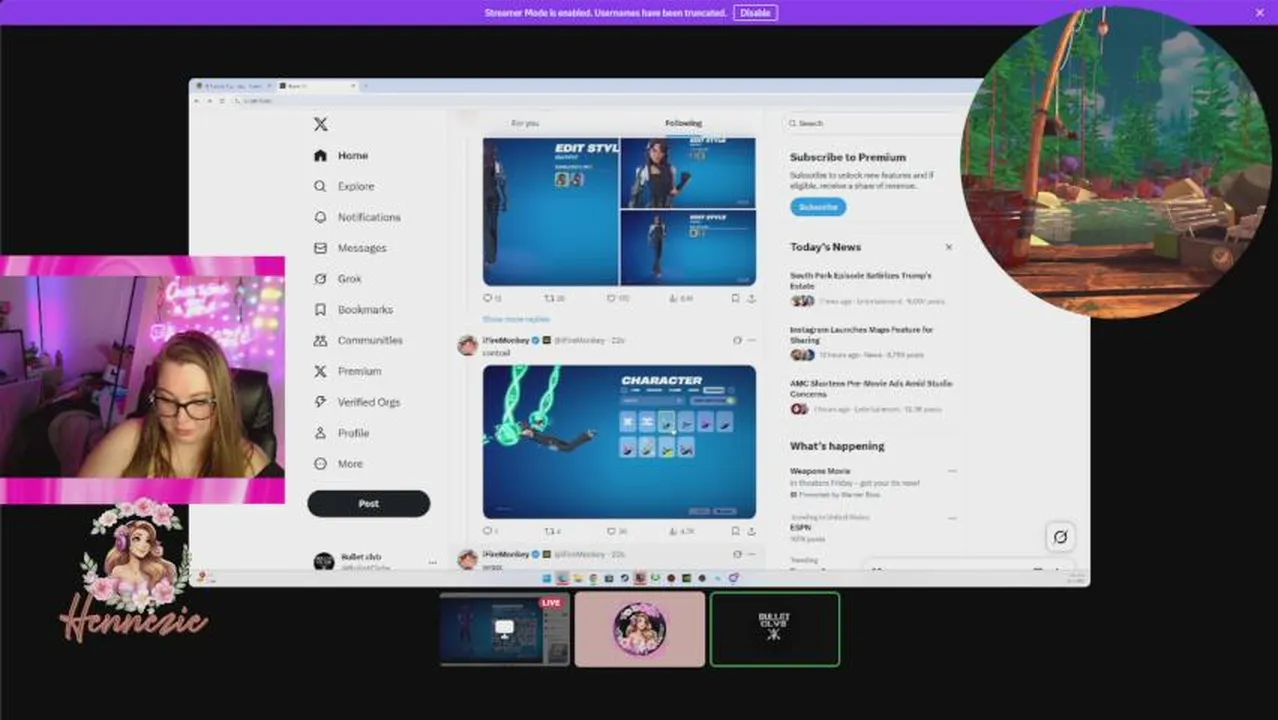This screenshot has width=1278, height=720.
Task: Share the Edit Style post
Action: 751,298
